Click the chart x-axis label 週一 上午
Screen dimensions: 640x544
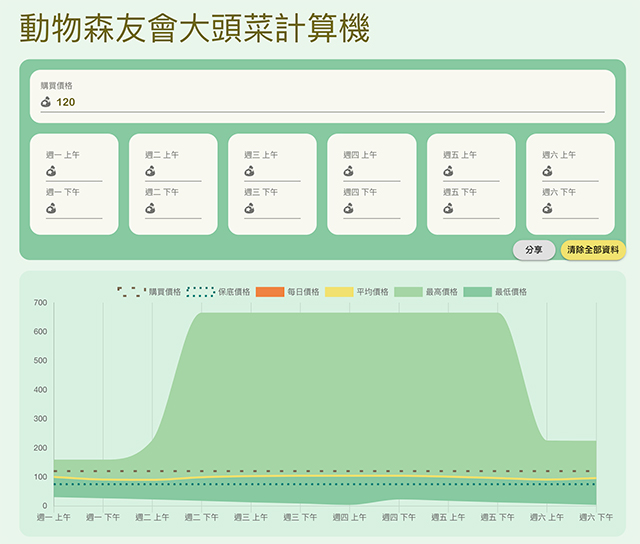53,517
